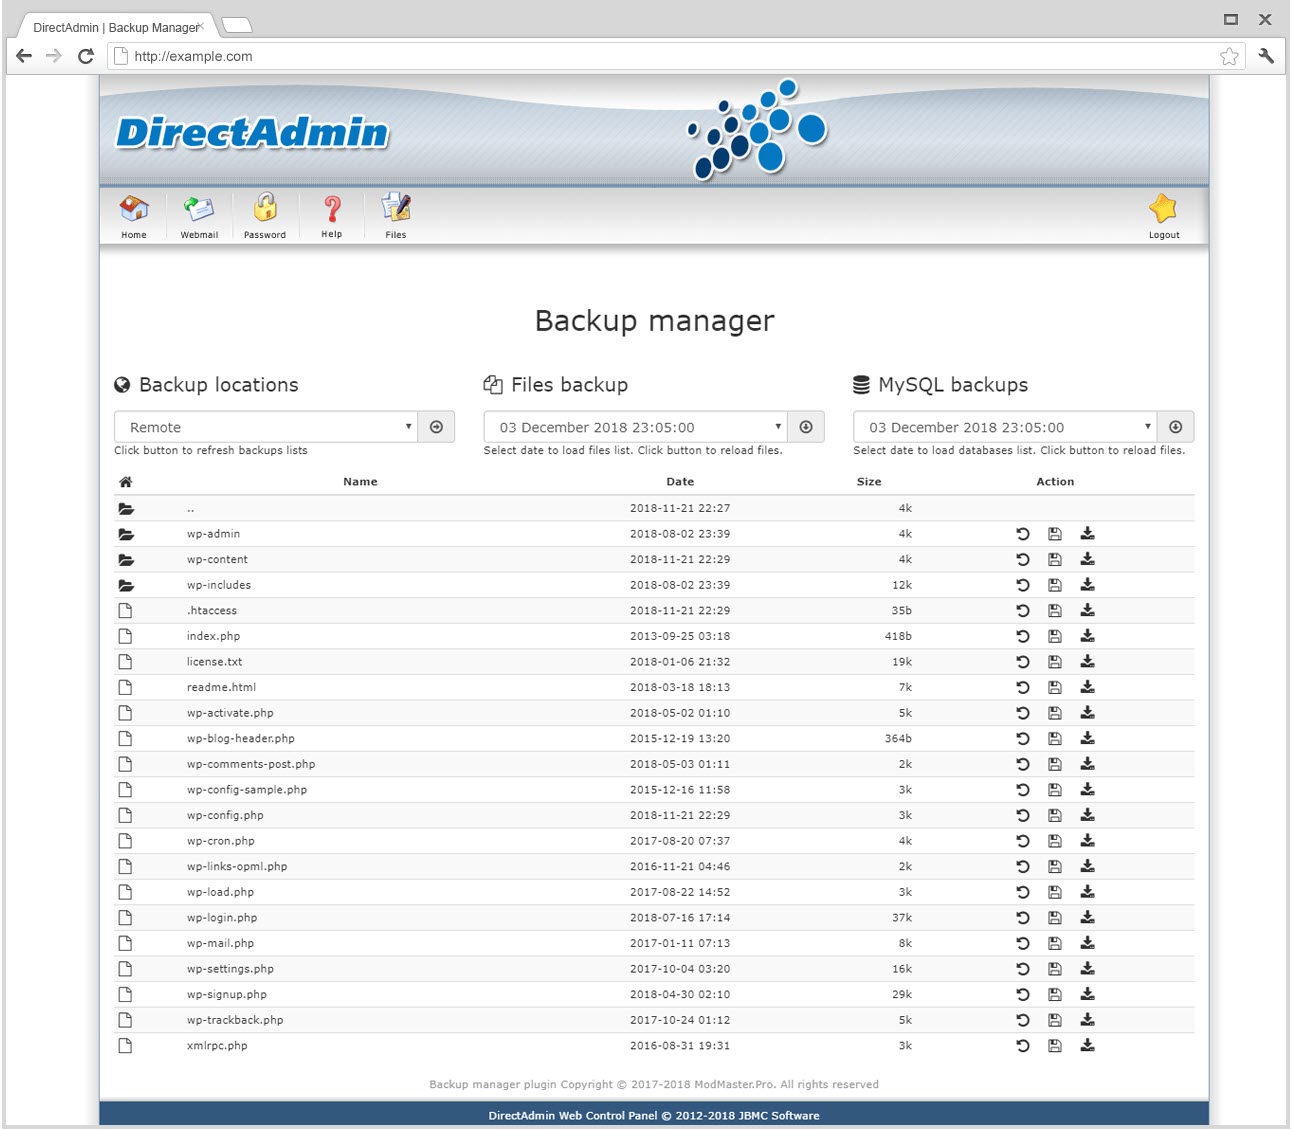Reload files for the Files backup date
1293x1130 pixels.
(806, 427)
